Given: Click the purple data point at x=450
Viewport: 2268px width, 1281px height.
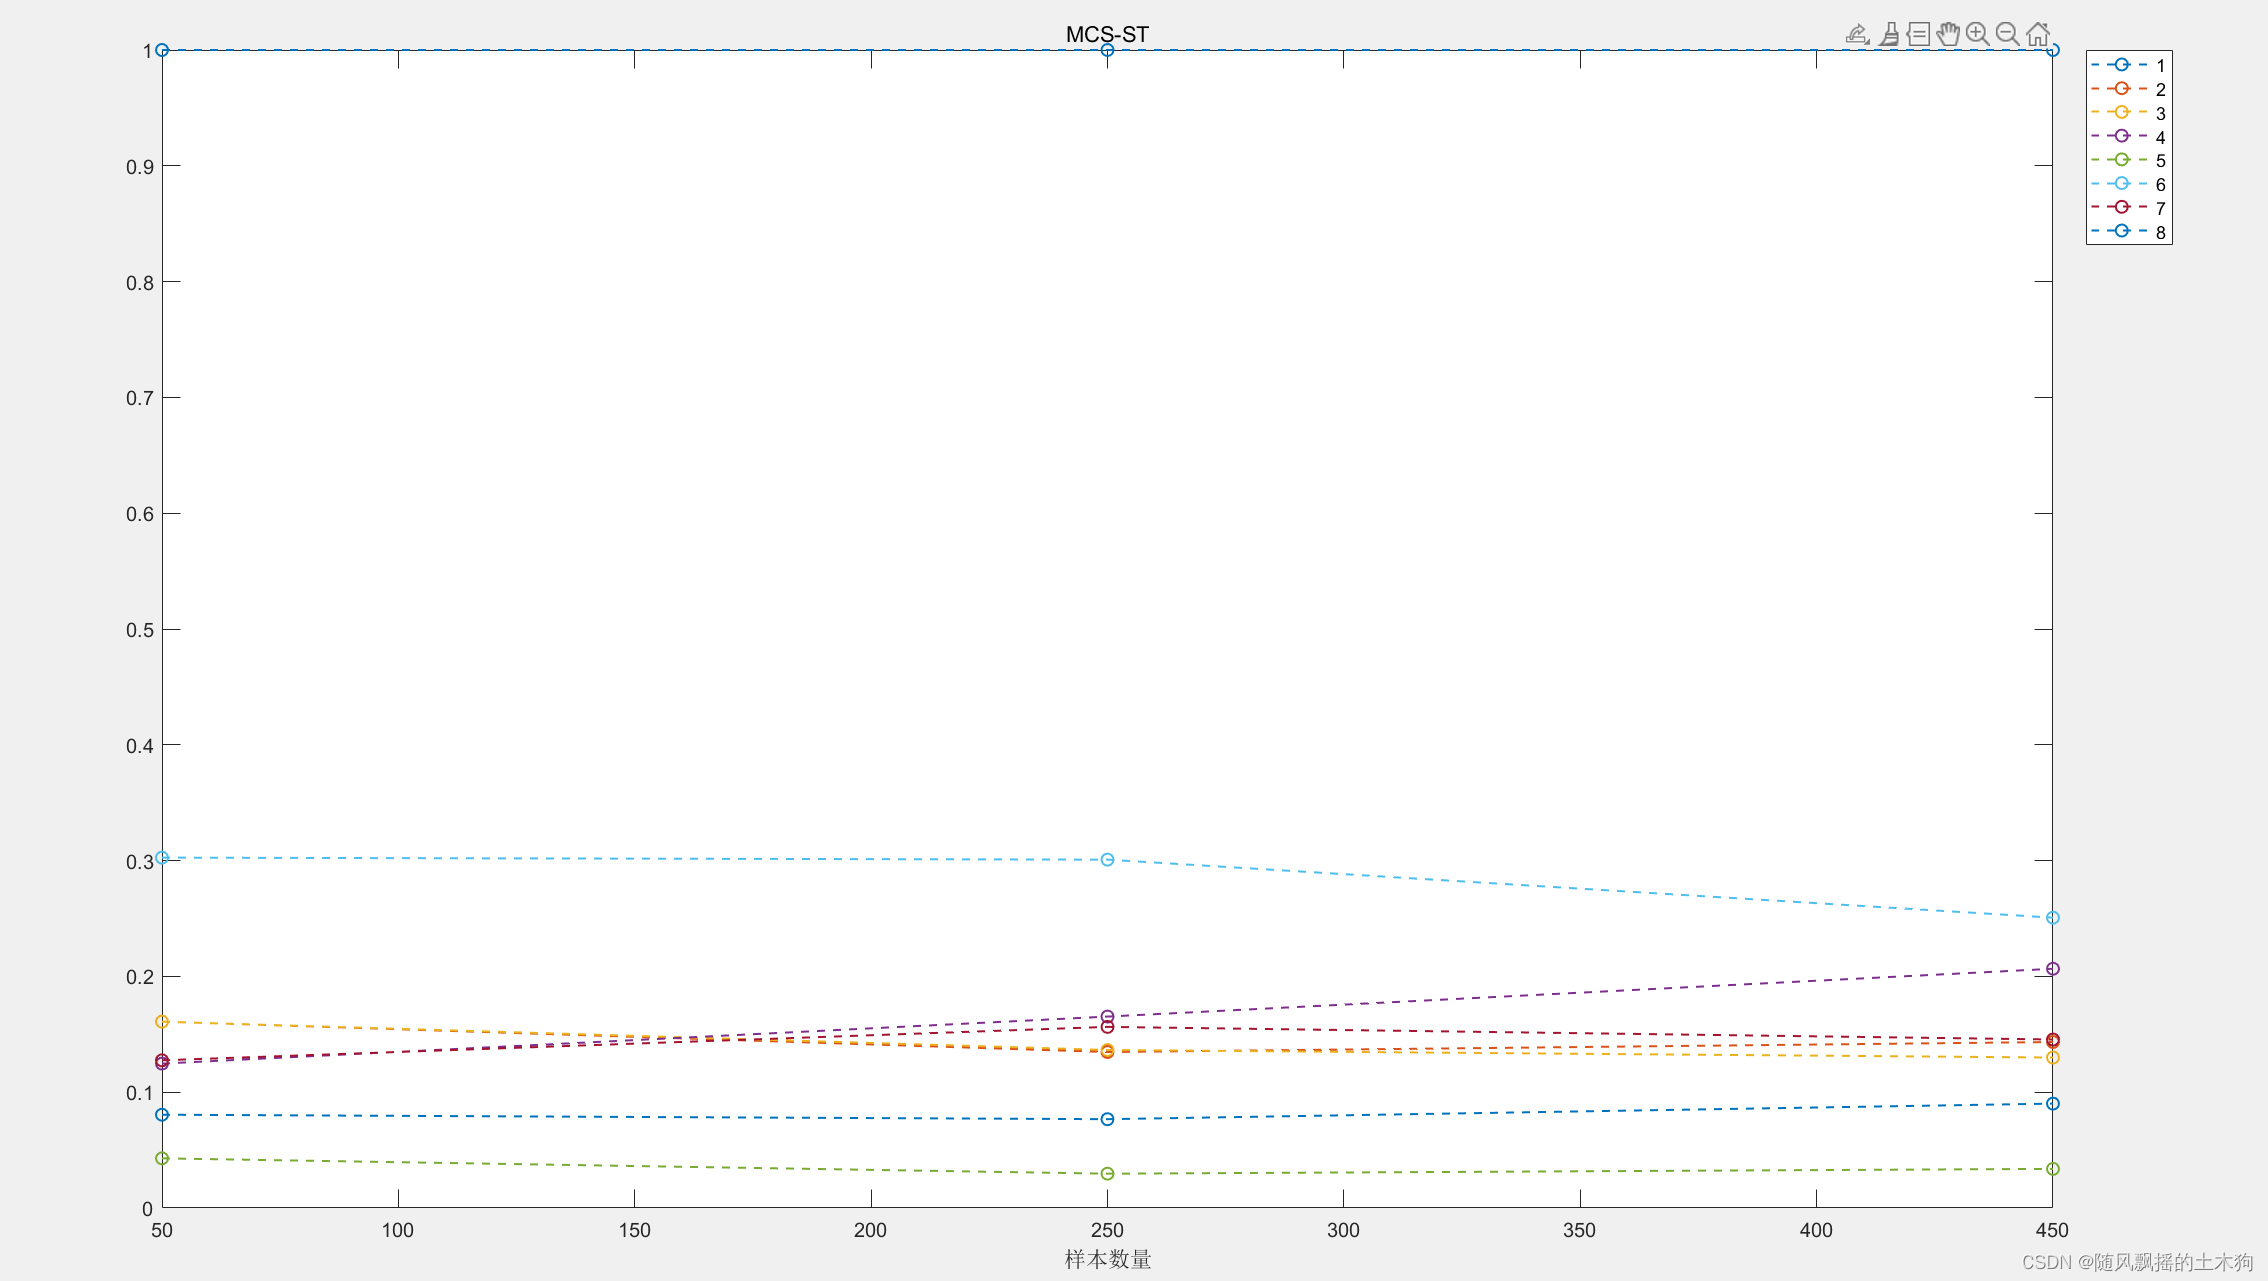Looking at the screenshot, I should tap(2052, 969).
